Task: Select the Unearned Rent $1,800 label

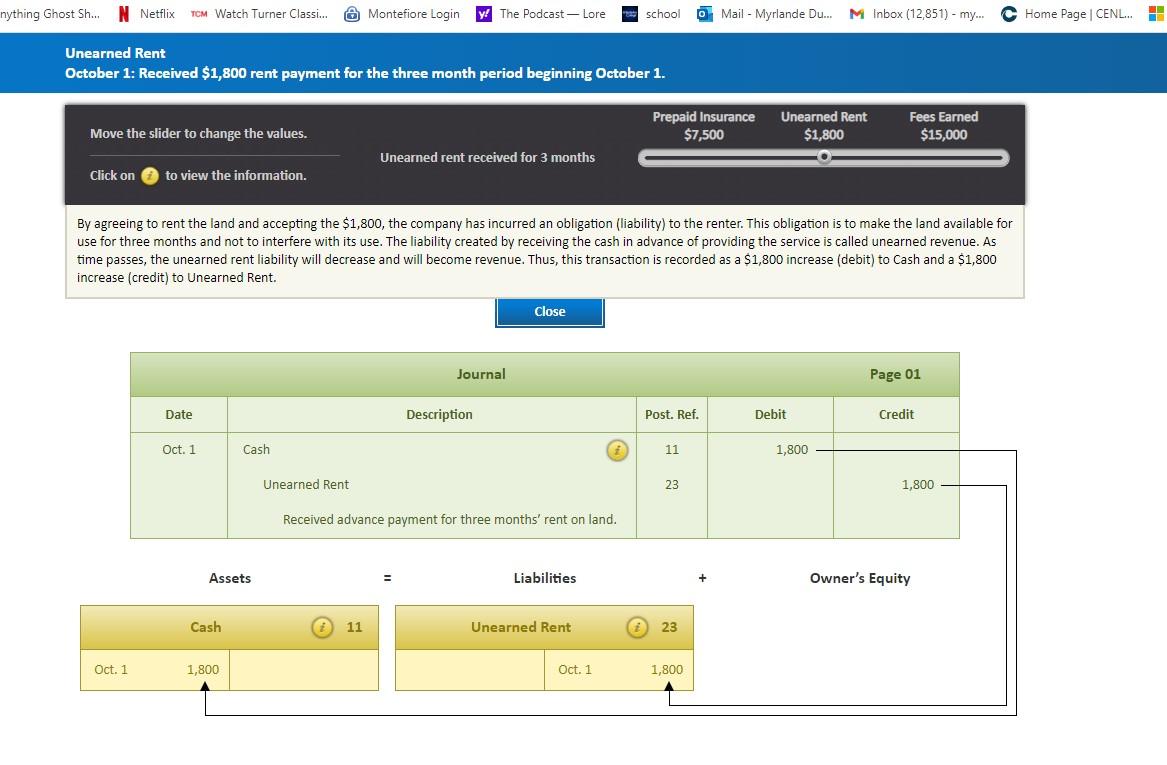Action: click(824, 126)
